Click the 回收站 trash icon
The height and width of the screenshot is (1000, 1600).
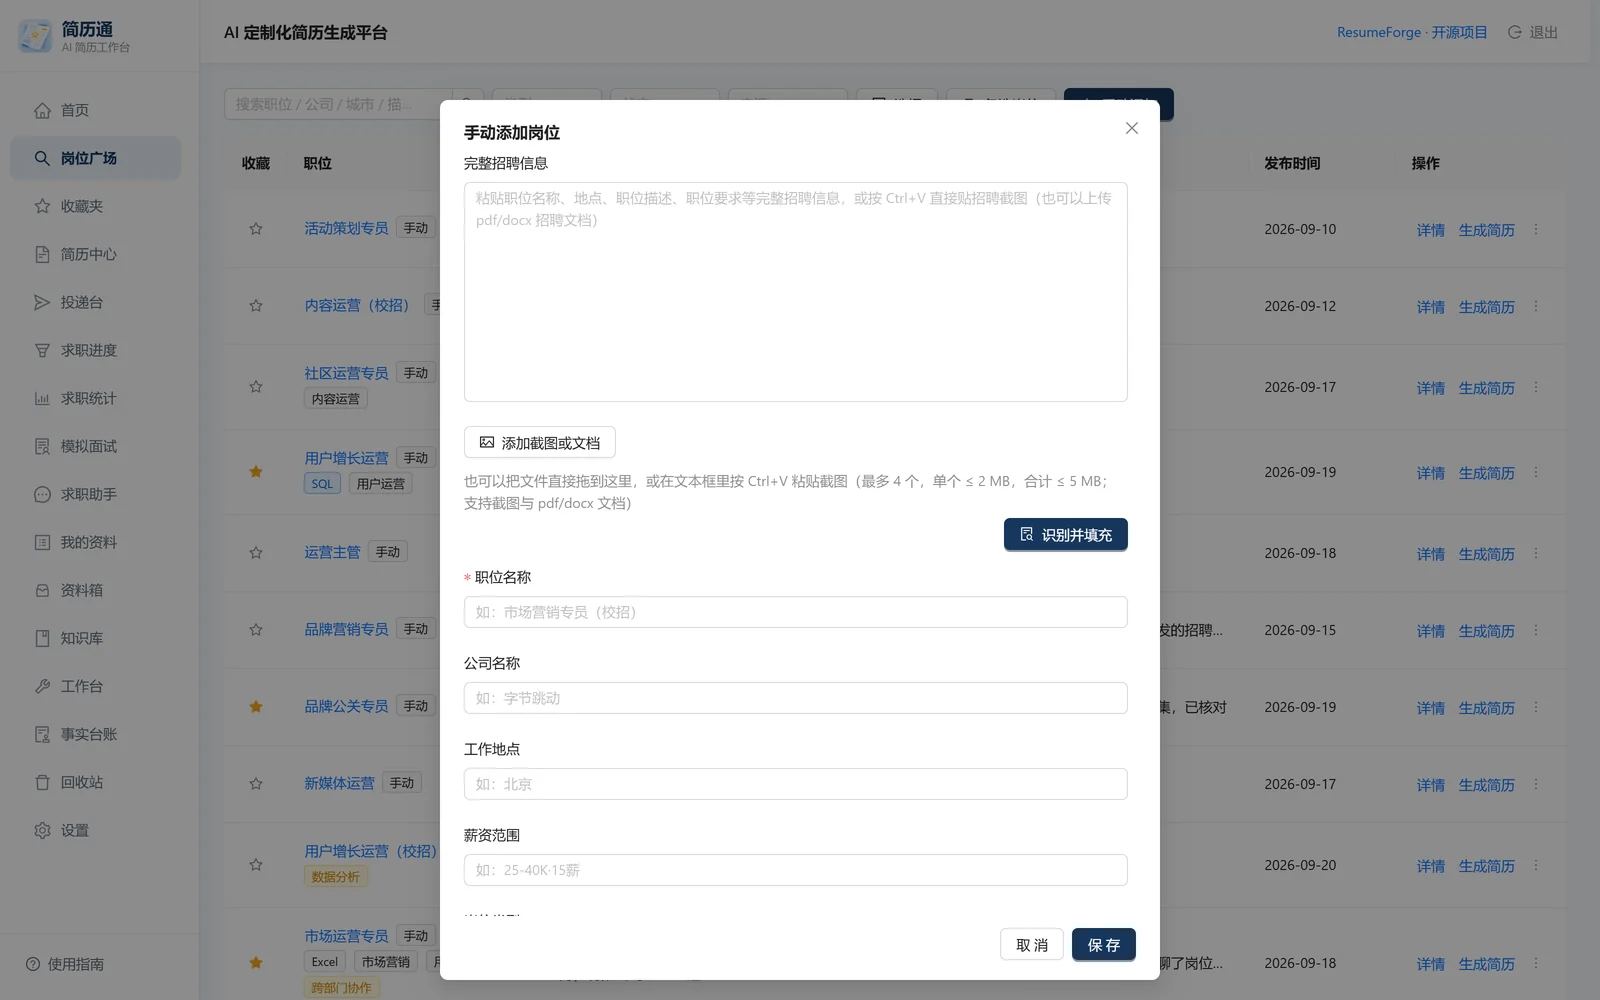point(42,782)
